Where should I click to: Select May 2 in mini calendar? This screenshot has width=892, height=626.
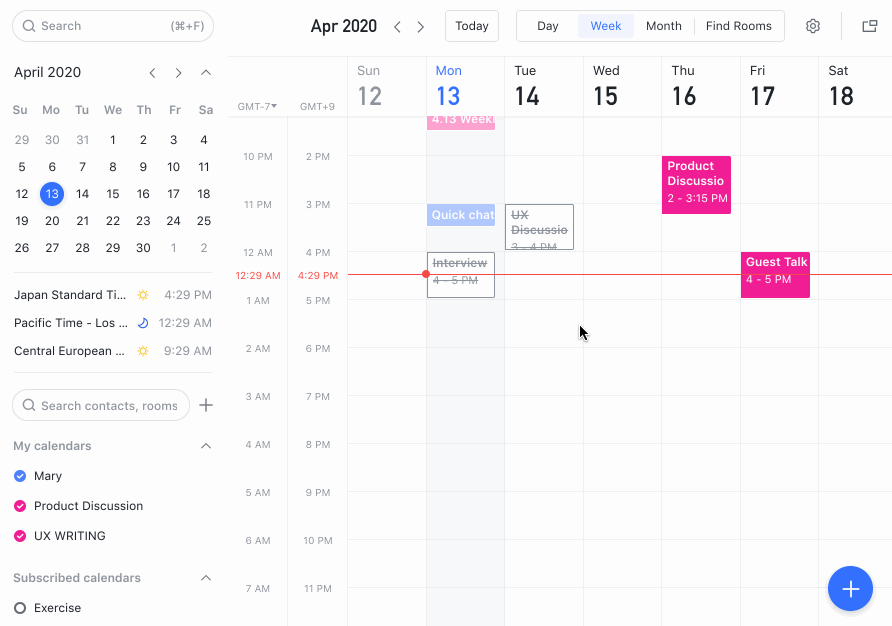click(204, 248)
